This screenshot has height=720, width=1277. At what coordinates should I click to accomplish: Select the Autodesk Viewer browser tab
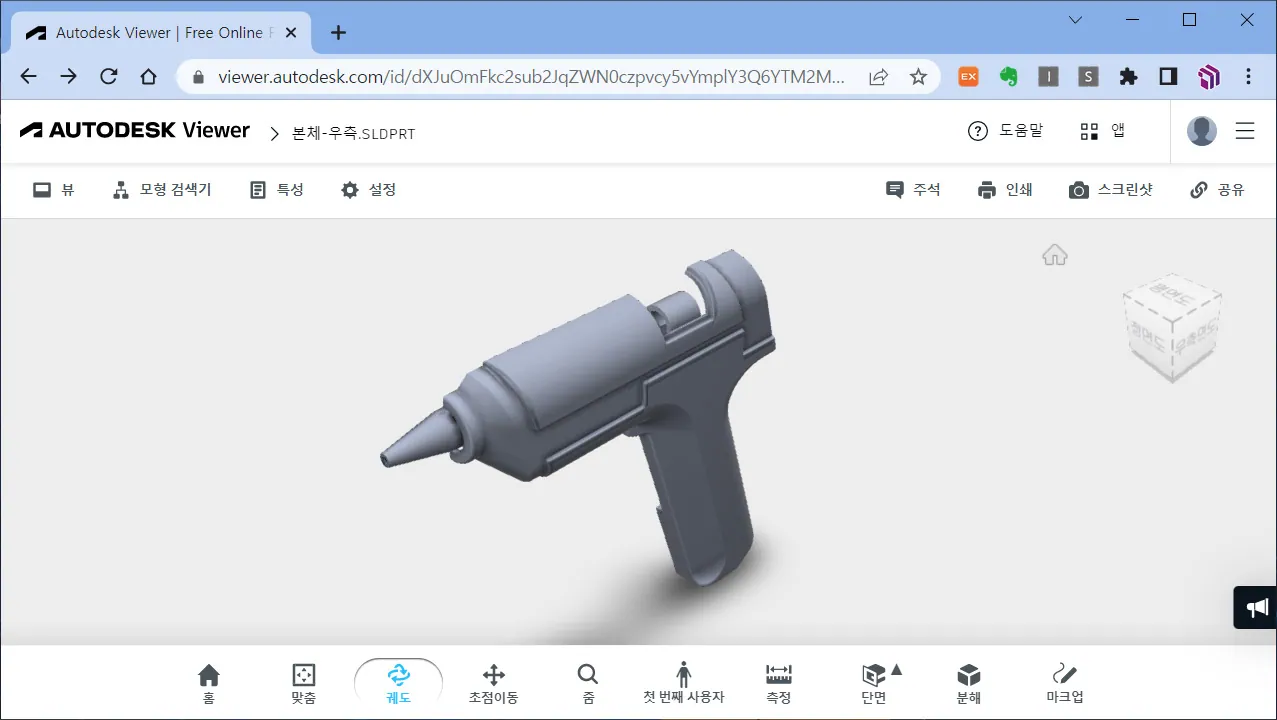coord(160,33)
